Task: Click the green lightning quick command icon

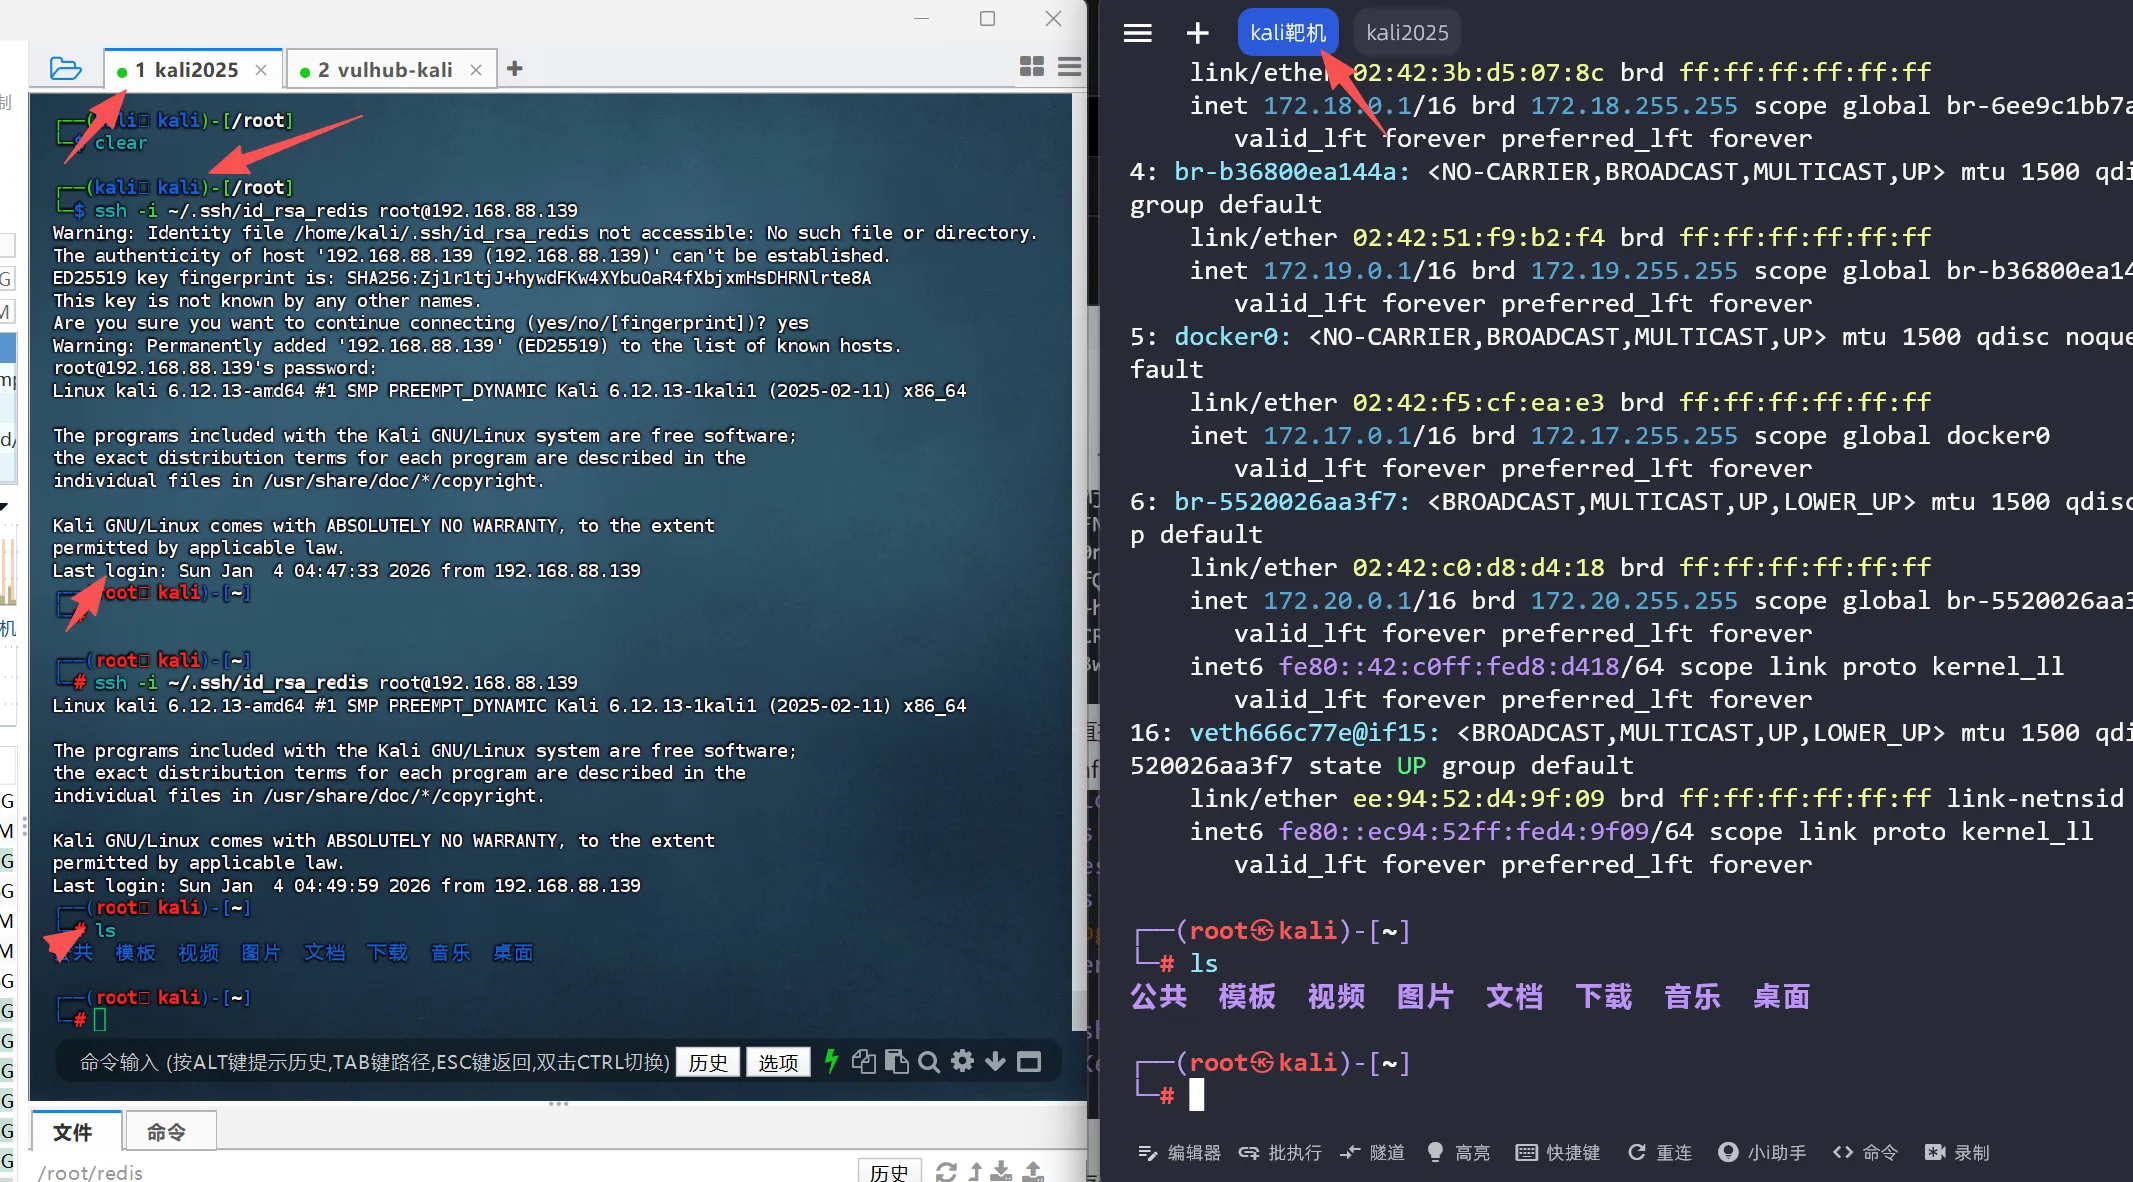Action: tap(830, 1061)
